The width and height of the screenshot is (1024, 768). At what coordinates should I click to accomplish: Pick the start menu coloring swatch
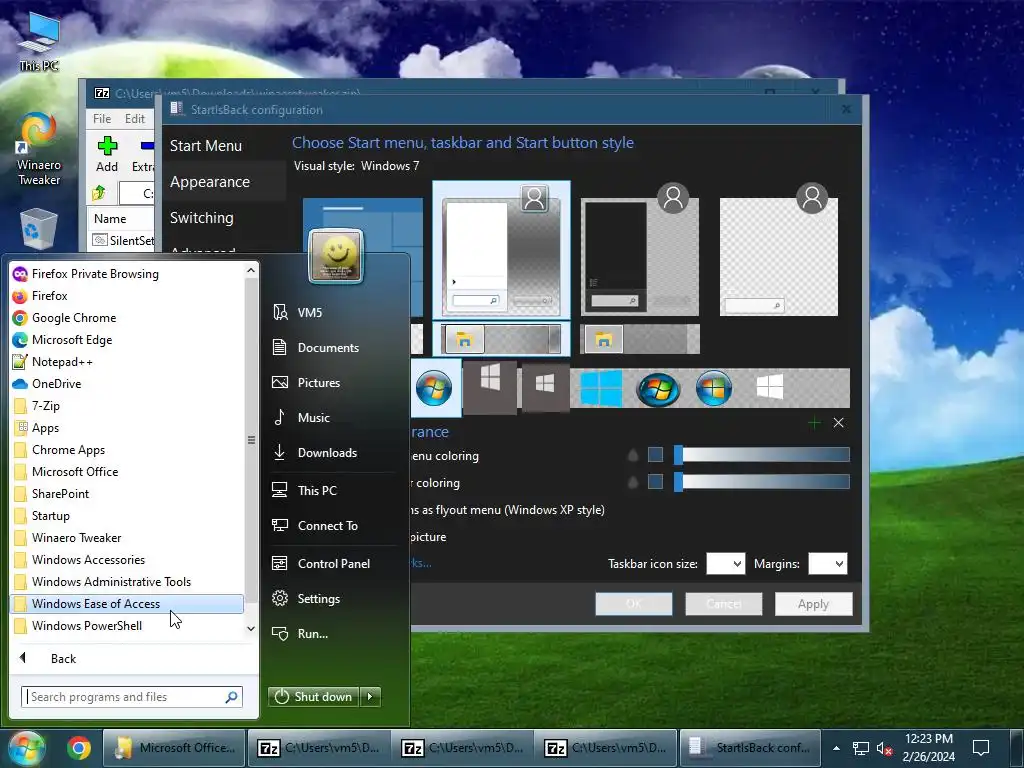click(x=655, y=455)
